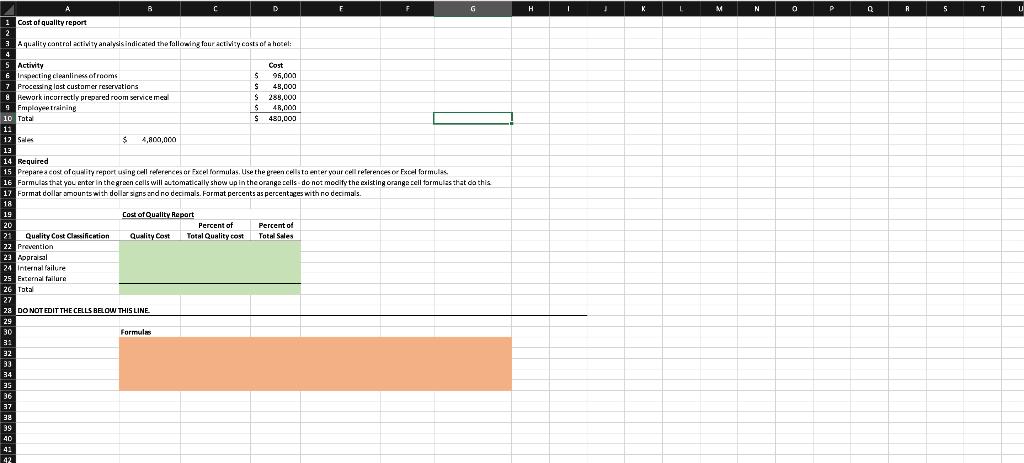Screen dimensions: 1024x463
Task: Select row 28 header
Action: [x=7, y=310]
